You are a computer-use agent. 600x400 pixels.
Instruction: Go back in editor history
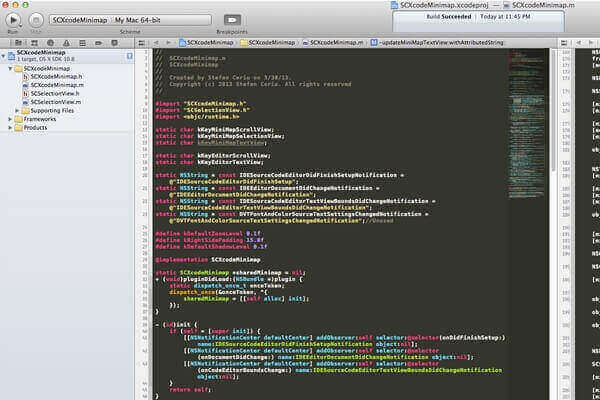(x=157, y=43)
